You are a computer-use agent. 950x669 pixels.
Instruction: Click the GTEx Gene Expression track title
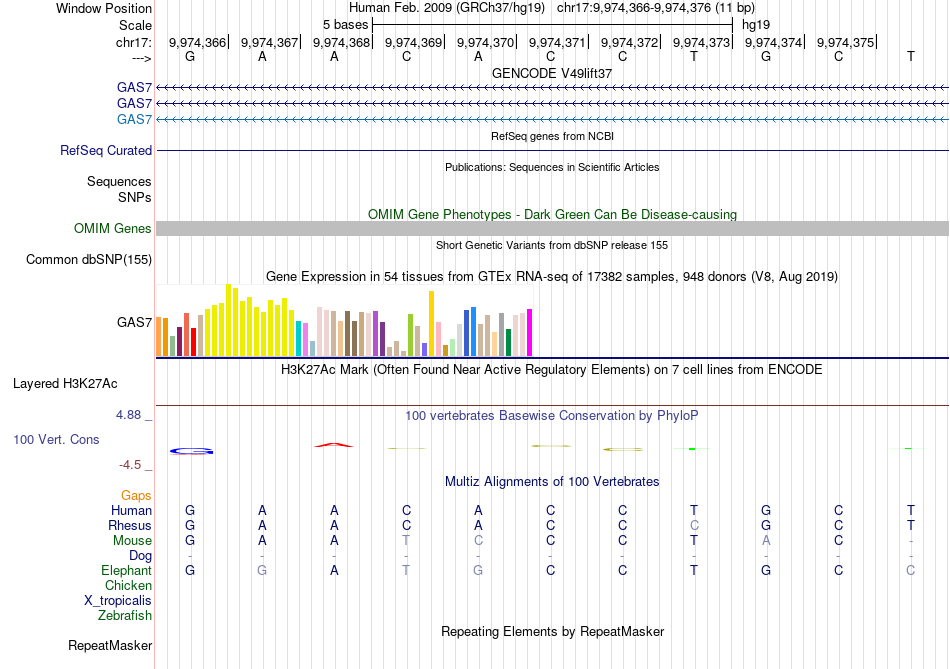[552, 277]
